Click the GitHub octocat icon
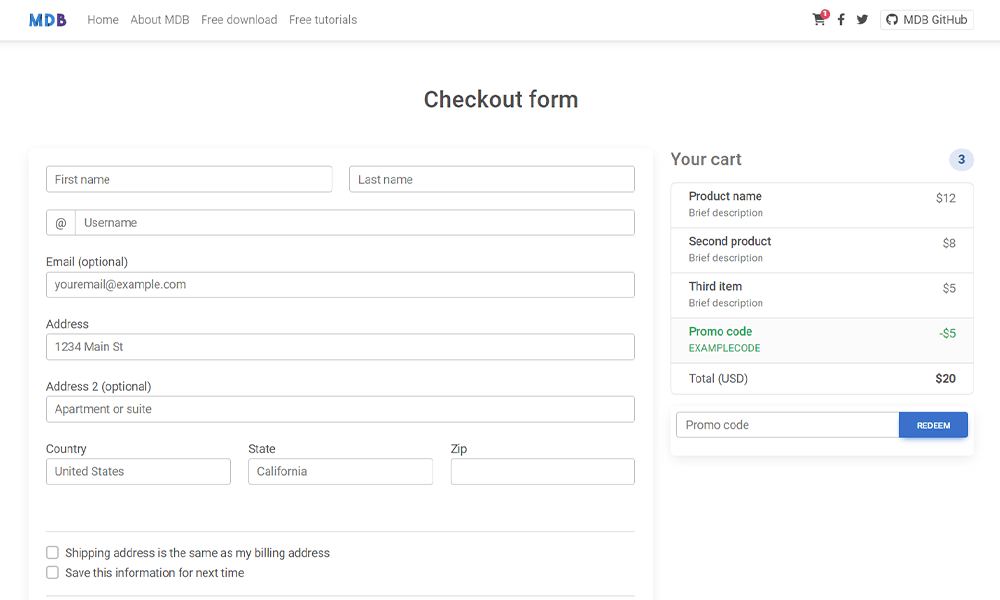 [x=889, y=19]
